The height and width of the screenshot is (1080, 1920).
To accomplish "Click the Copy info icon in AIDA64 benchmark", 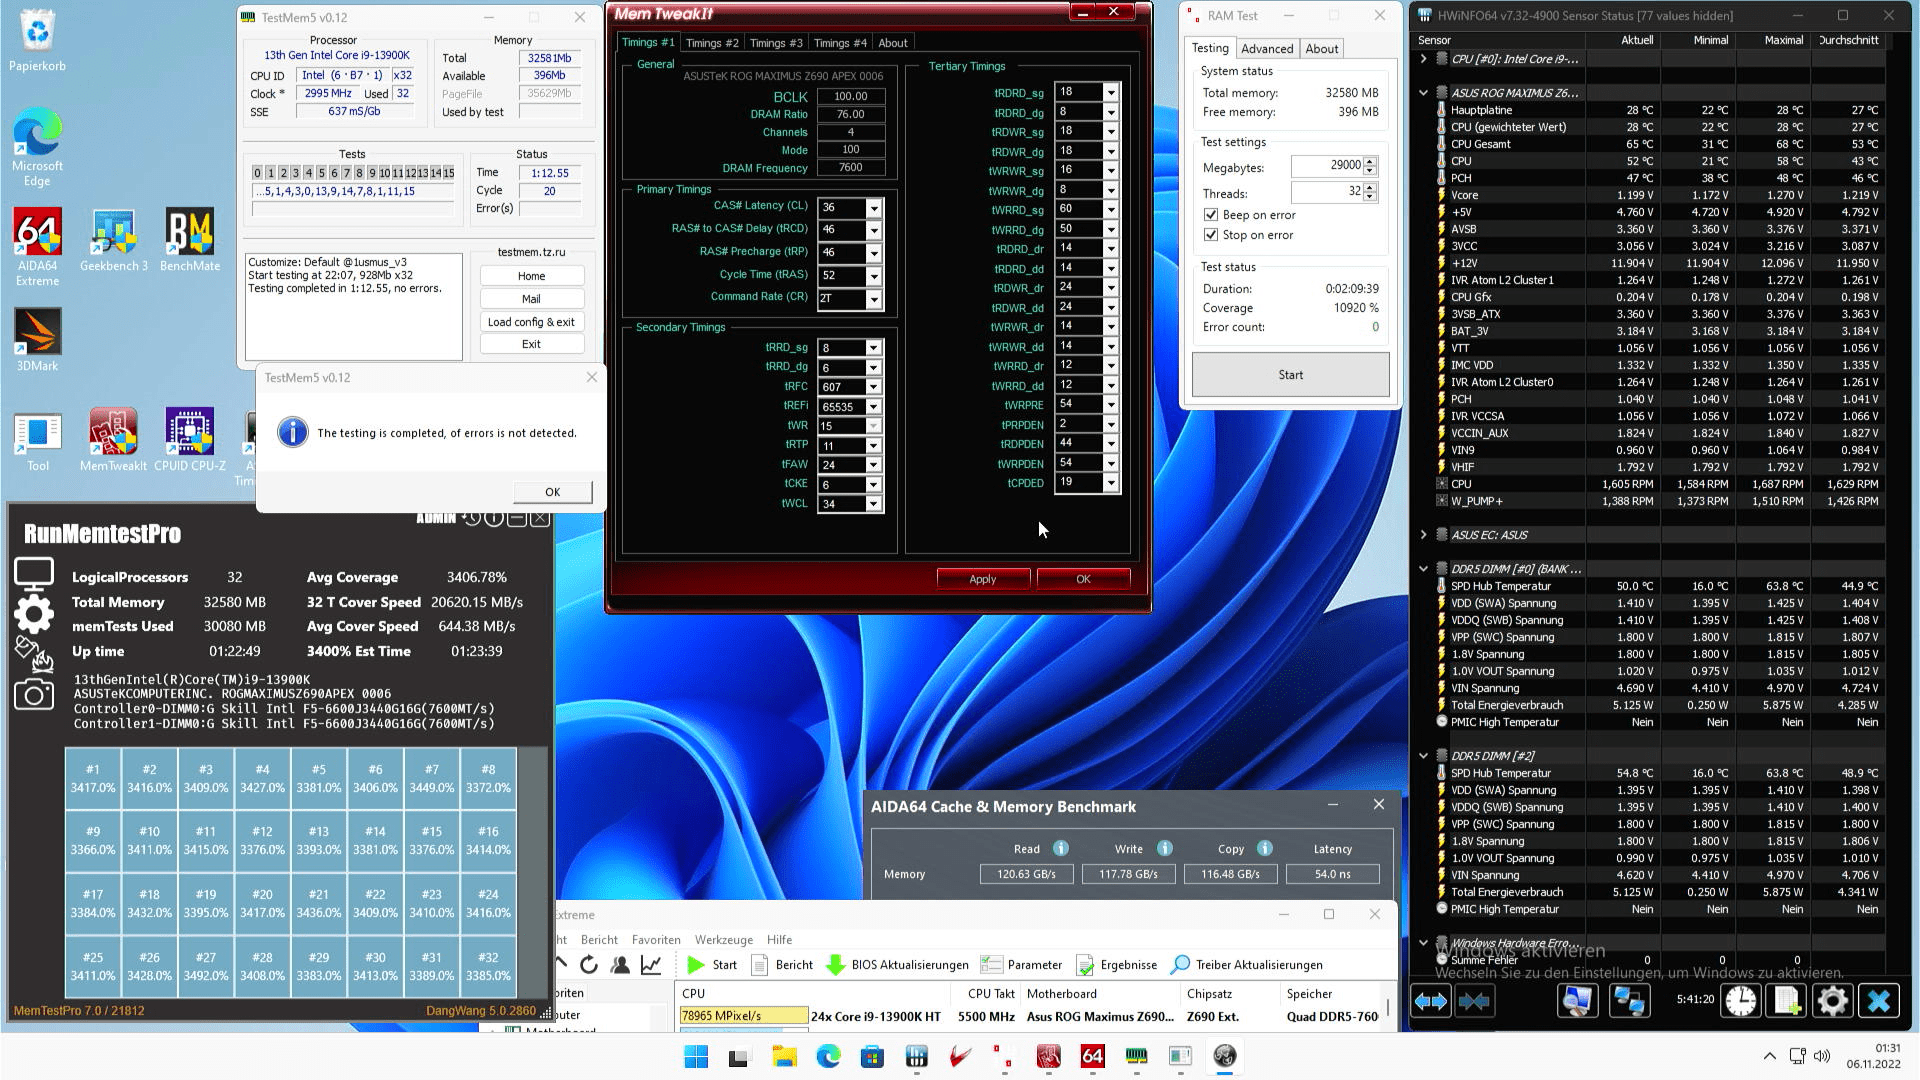I will point(1265,848).
